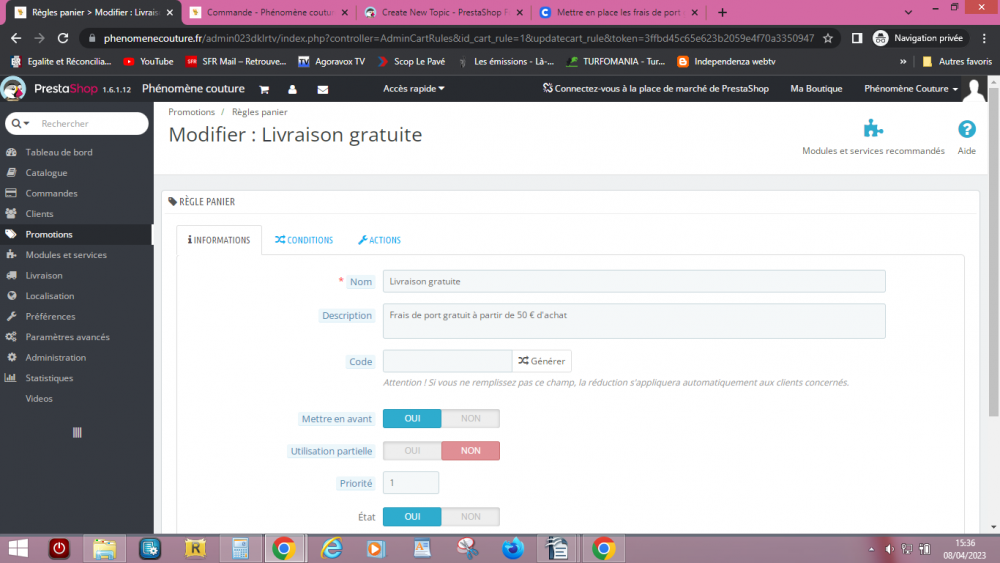Image resolution: width=1000 pixels, height=563 pixels.
Task: Close the Commande - Phénomène couture tab
Action: tap(344, 12)
